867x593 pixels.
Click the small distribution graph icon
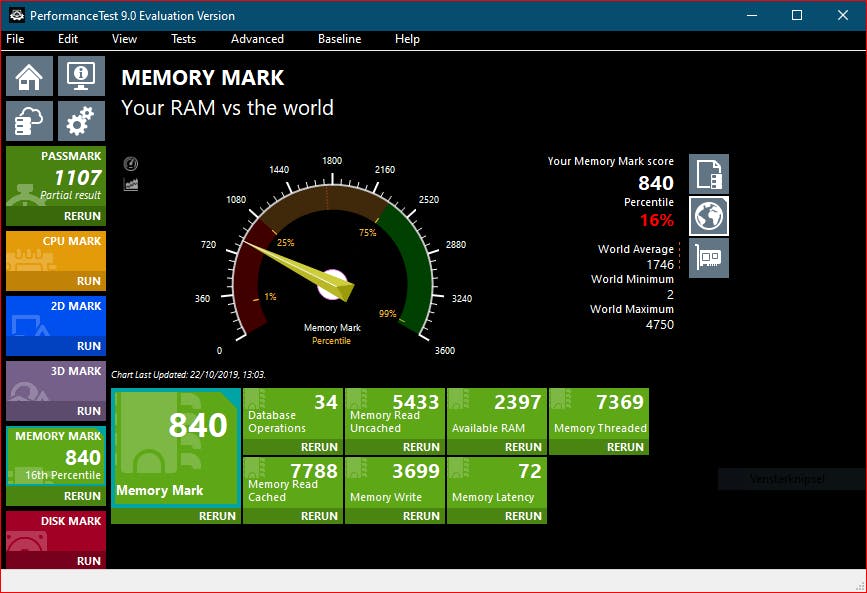coord(131,184)
